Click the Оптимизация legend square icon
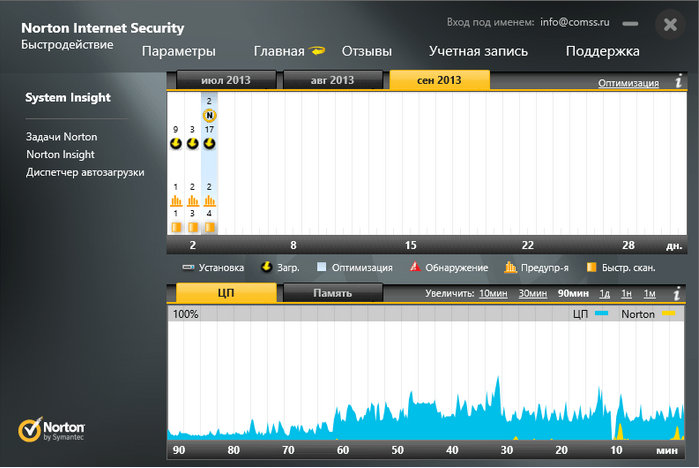Screen dimensions: 699x468 click(x=321, y=267)
